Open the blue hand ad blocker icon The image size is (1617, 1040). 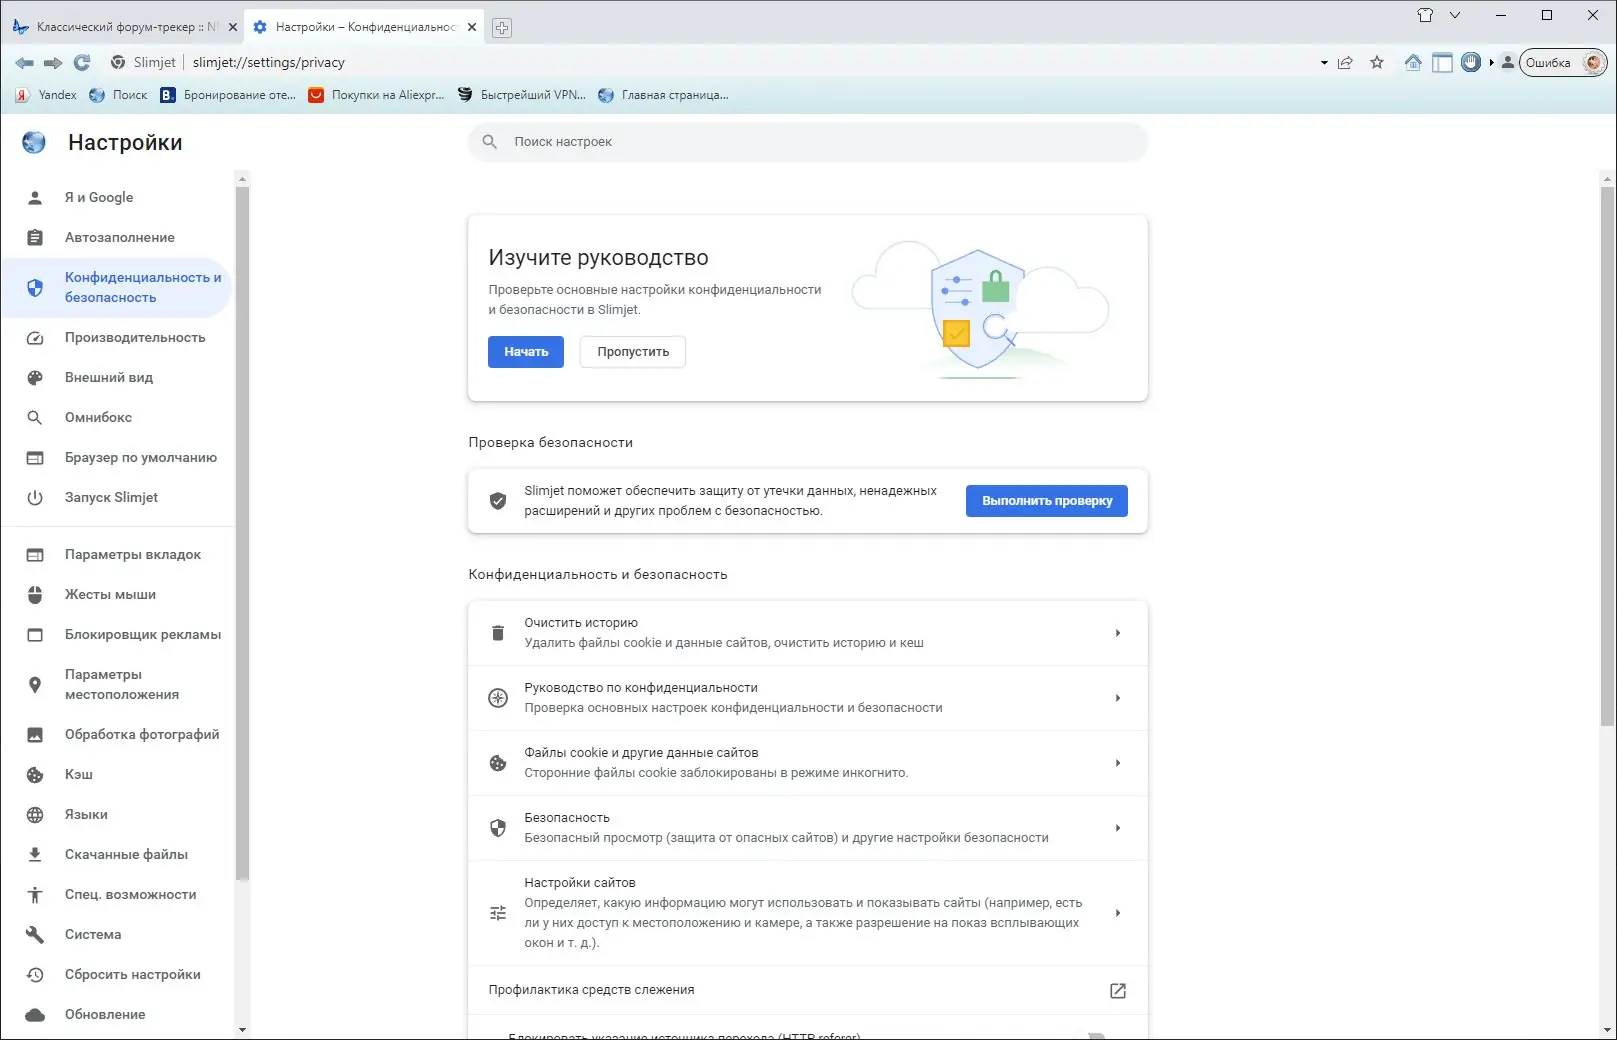click(1470, 62)
